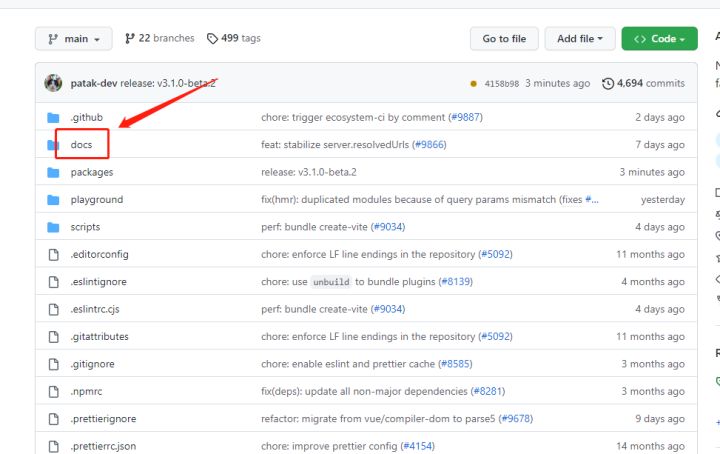Screen dimensions: 720x454
Task: Open the .eslintignore file
Action: pos(98,282)
